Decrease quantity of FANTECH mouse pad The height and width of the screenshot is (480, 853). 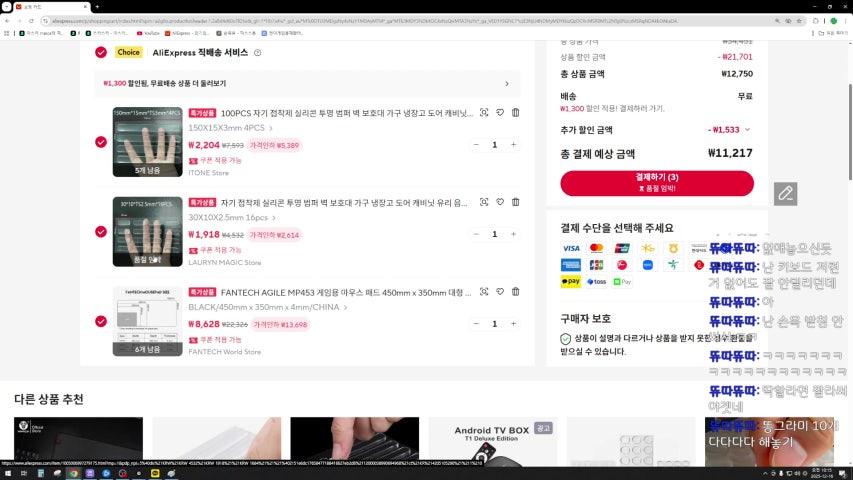tap(476, 324)
